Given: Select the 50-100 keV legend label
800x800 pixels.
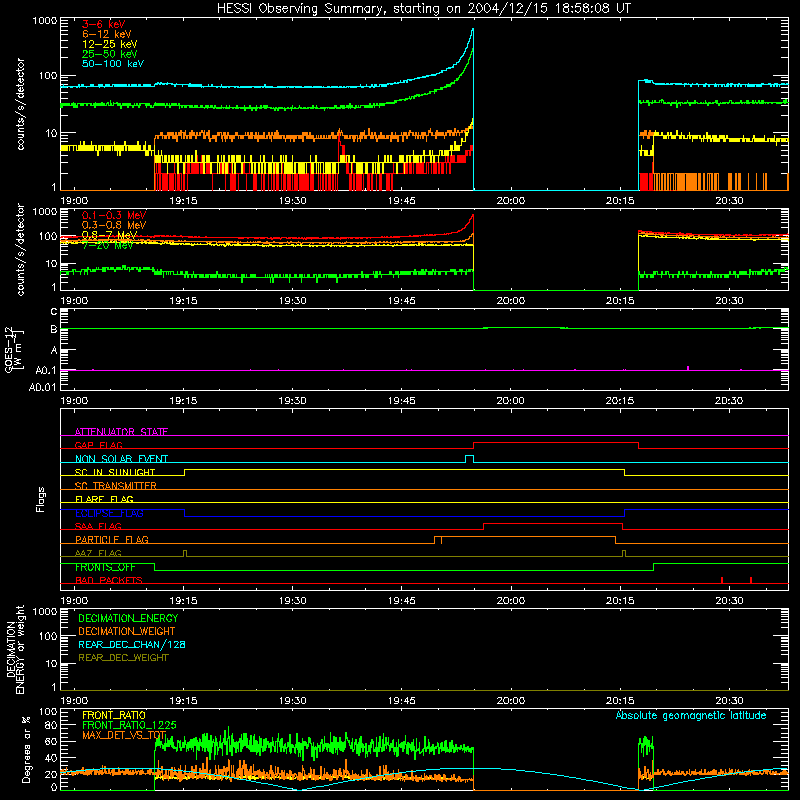Looking at the screenshot, I should coord(113,64).
